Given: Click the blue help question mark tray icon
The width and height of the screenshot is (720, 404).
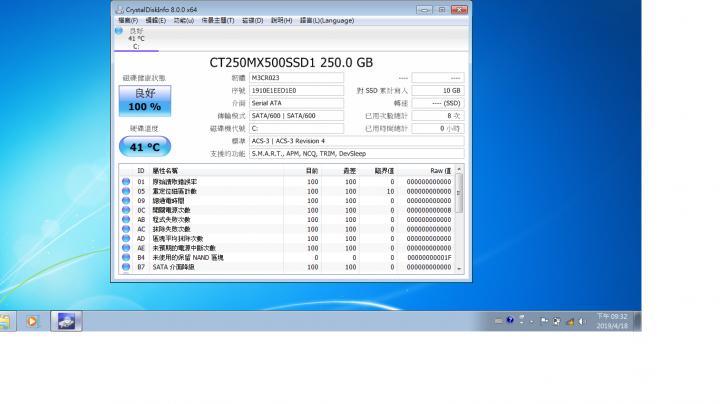Looking at the screenshot, I should [510, 320].
